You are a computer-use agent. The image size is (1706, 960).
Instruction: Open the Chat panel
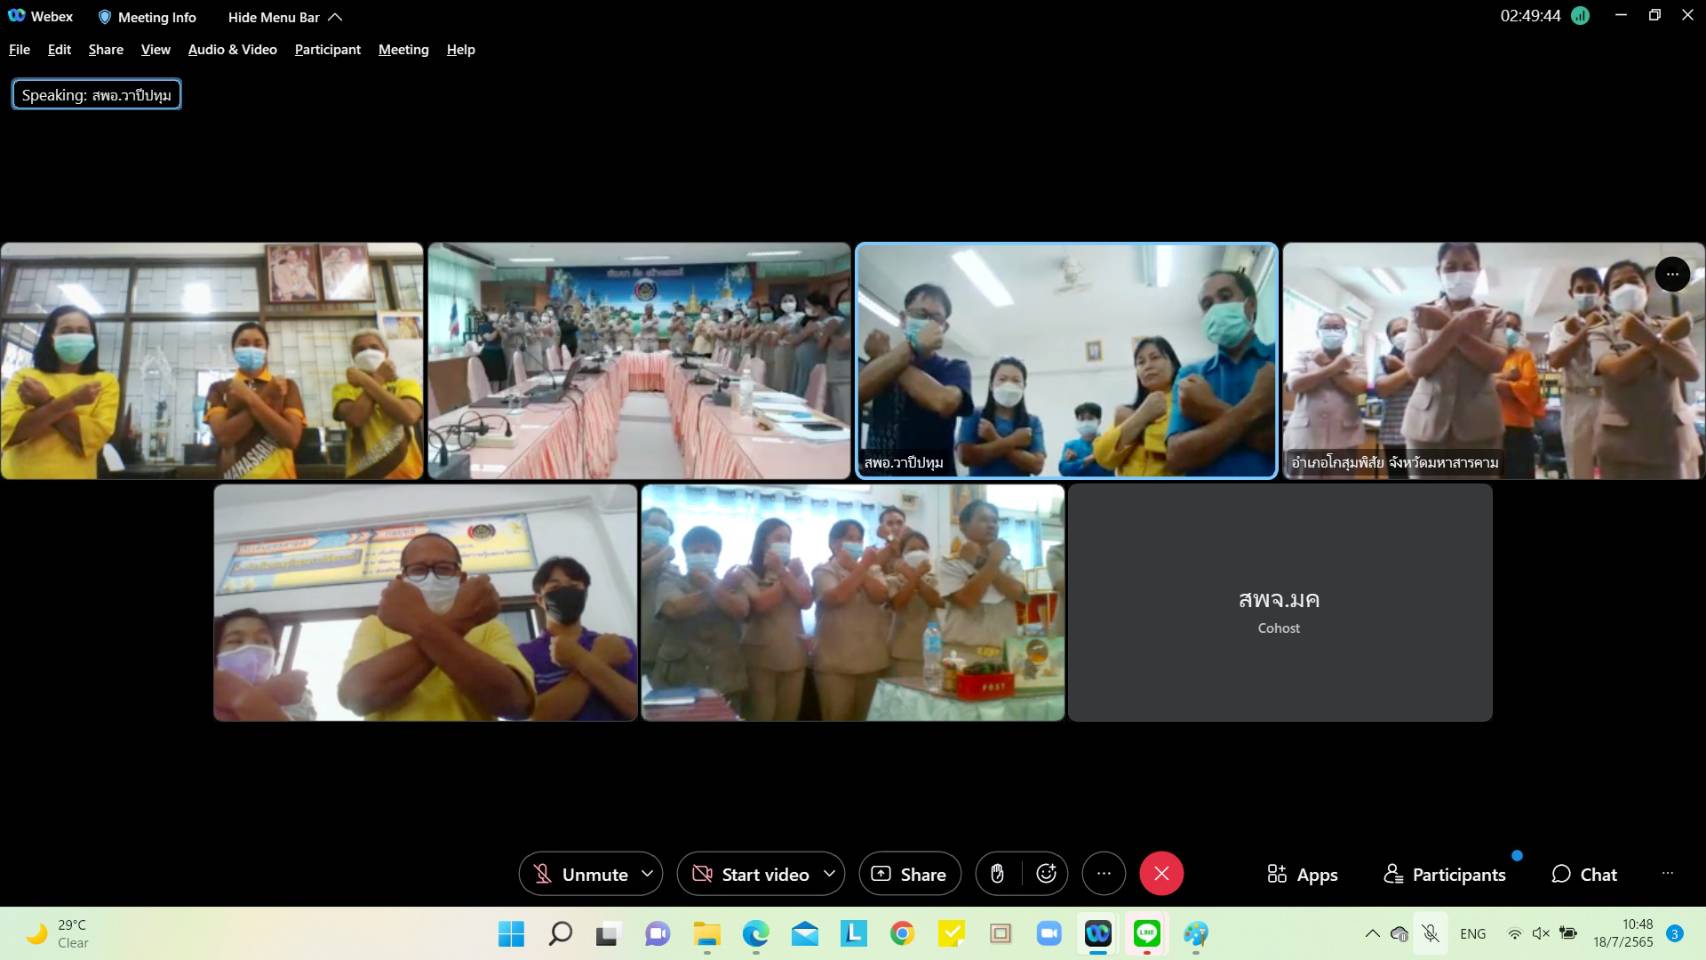[1584, 874]
